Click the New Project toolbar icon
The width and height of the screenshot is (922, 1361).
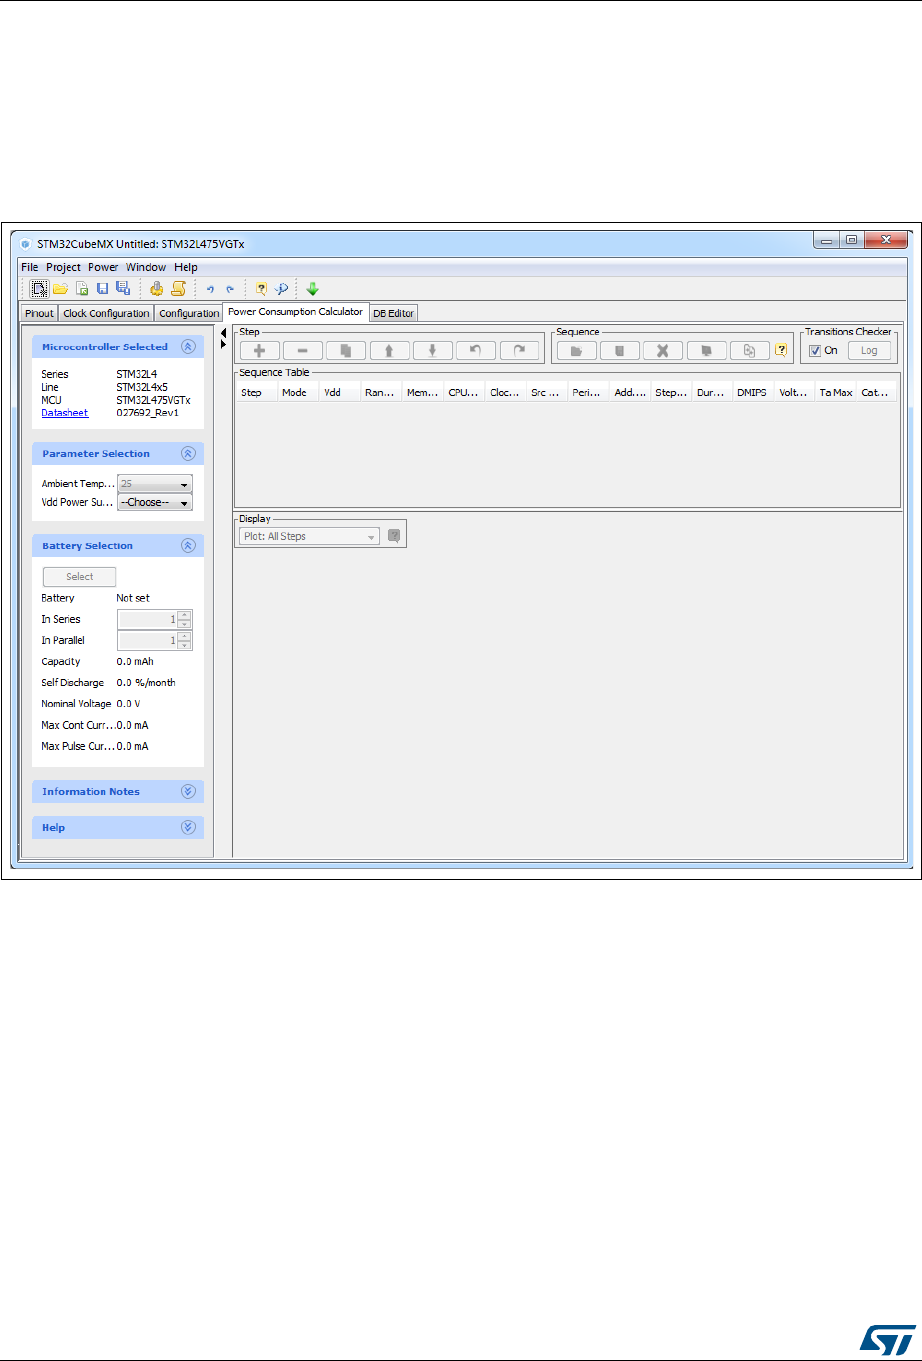click(39, 289)
